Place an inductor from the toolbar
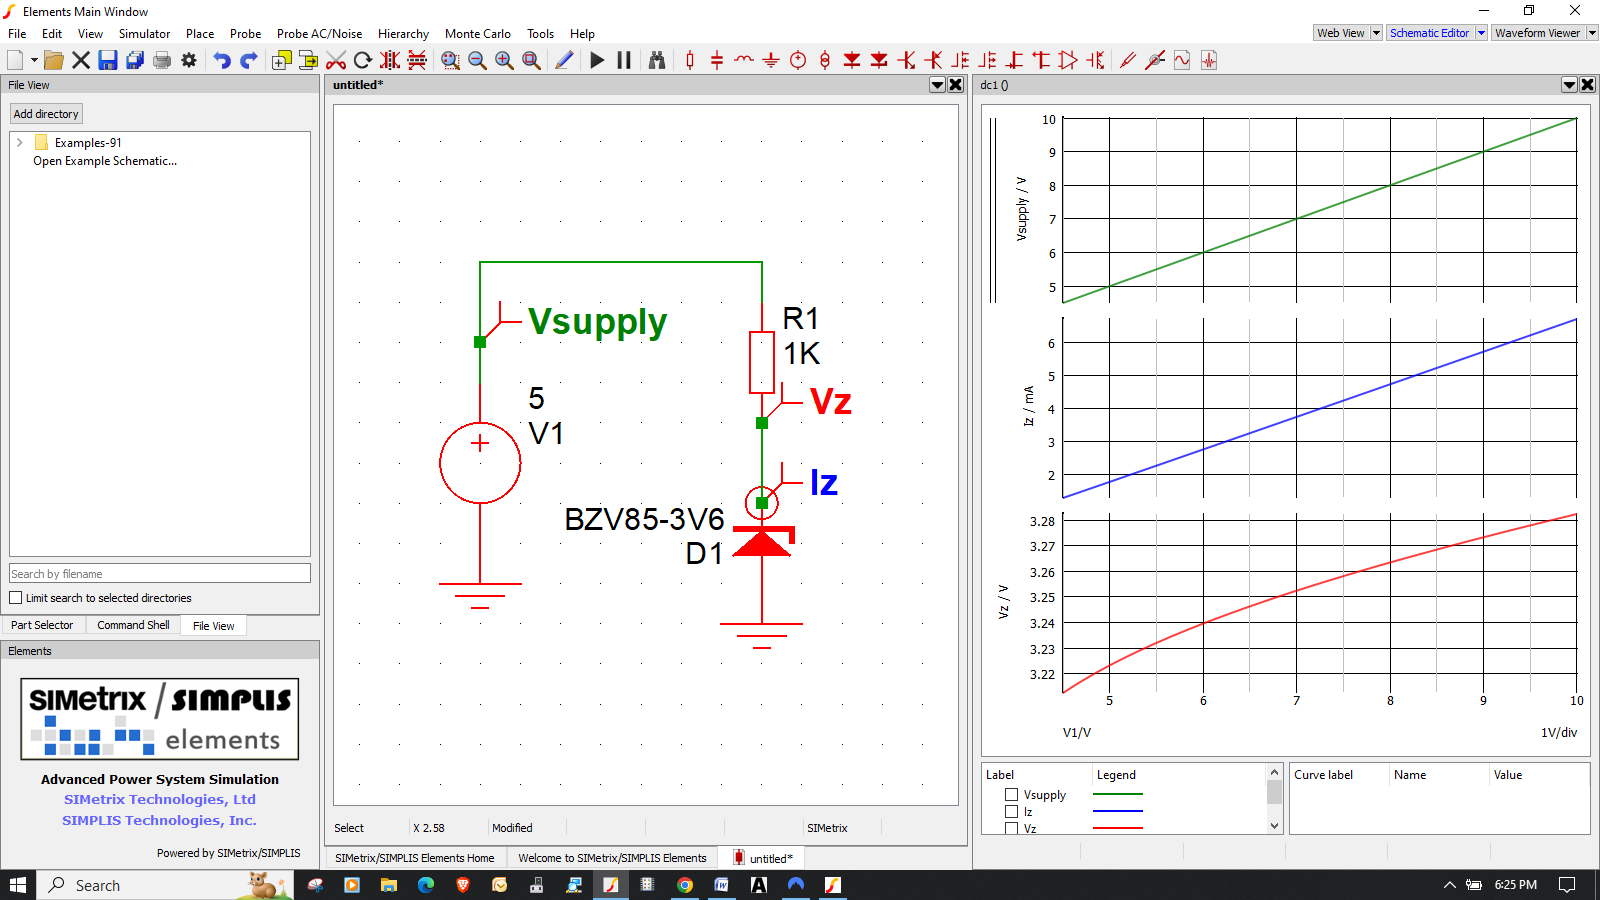The image size is (1600, 900). click(x=744, y=60)
